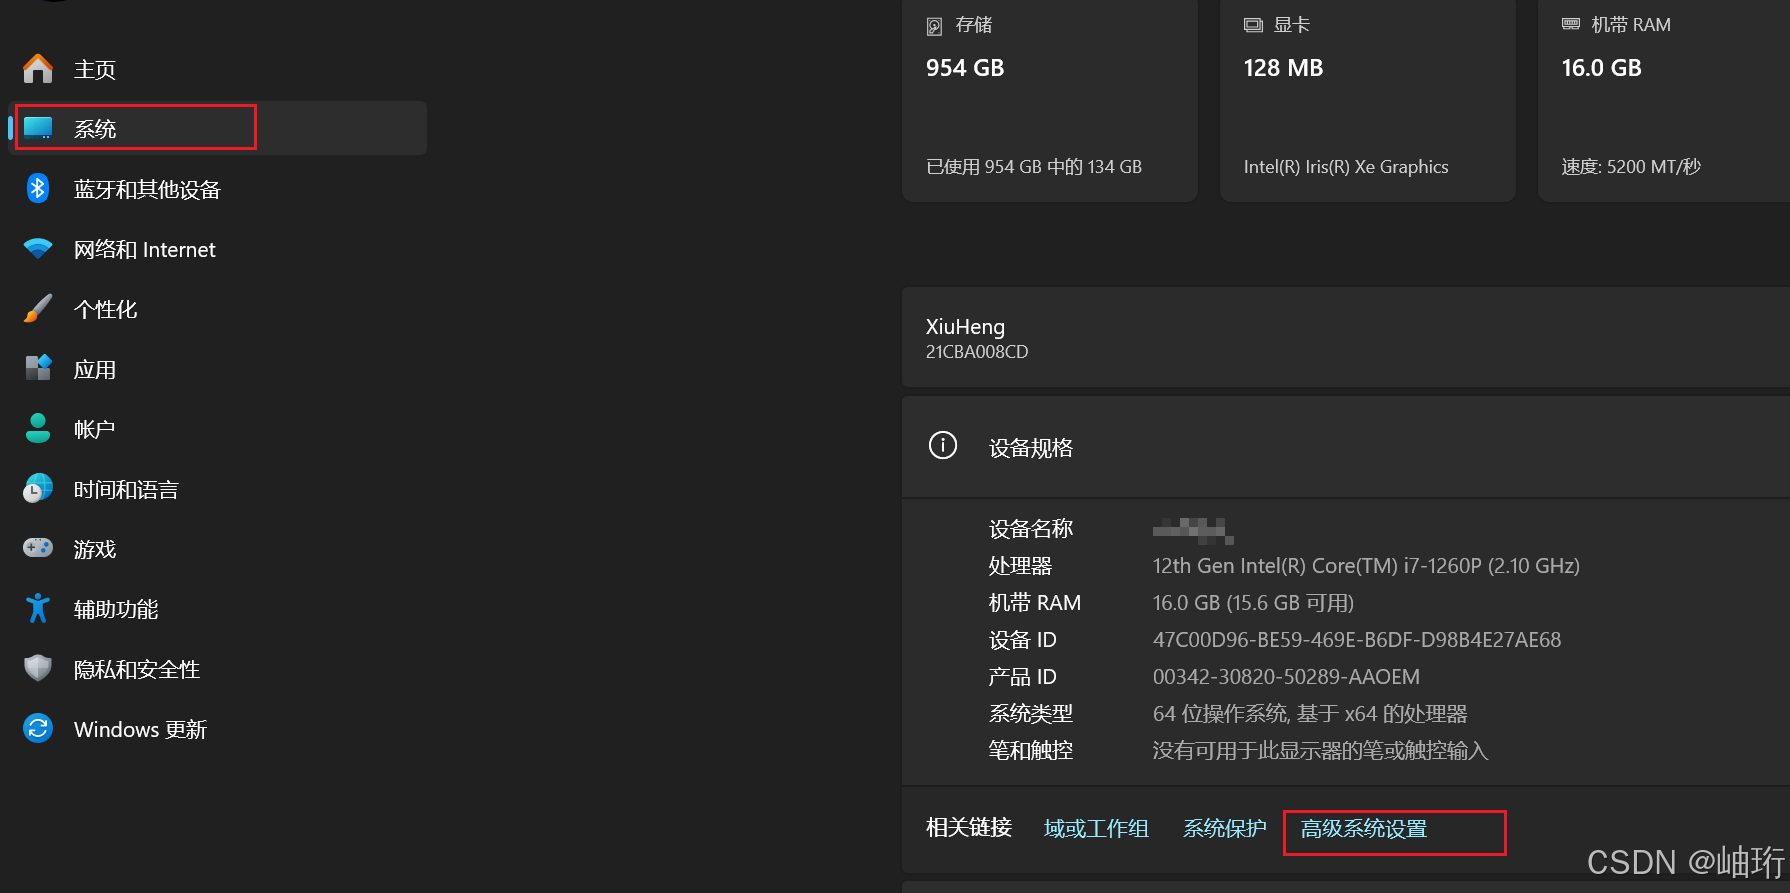Go to 网络和 Internet settings
This screenshot has width=1790, height=893.
tap(217, 249)
